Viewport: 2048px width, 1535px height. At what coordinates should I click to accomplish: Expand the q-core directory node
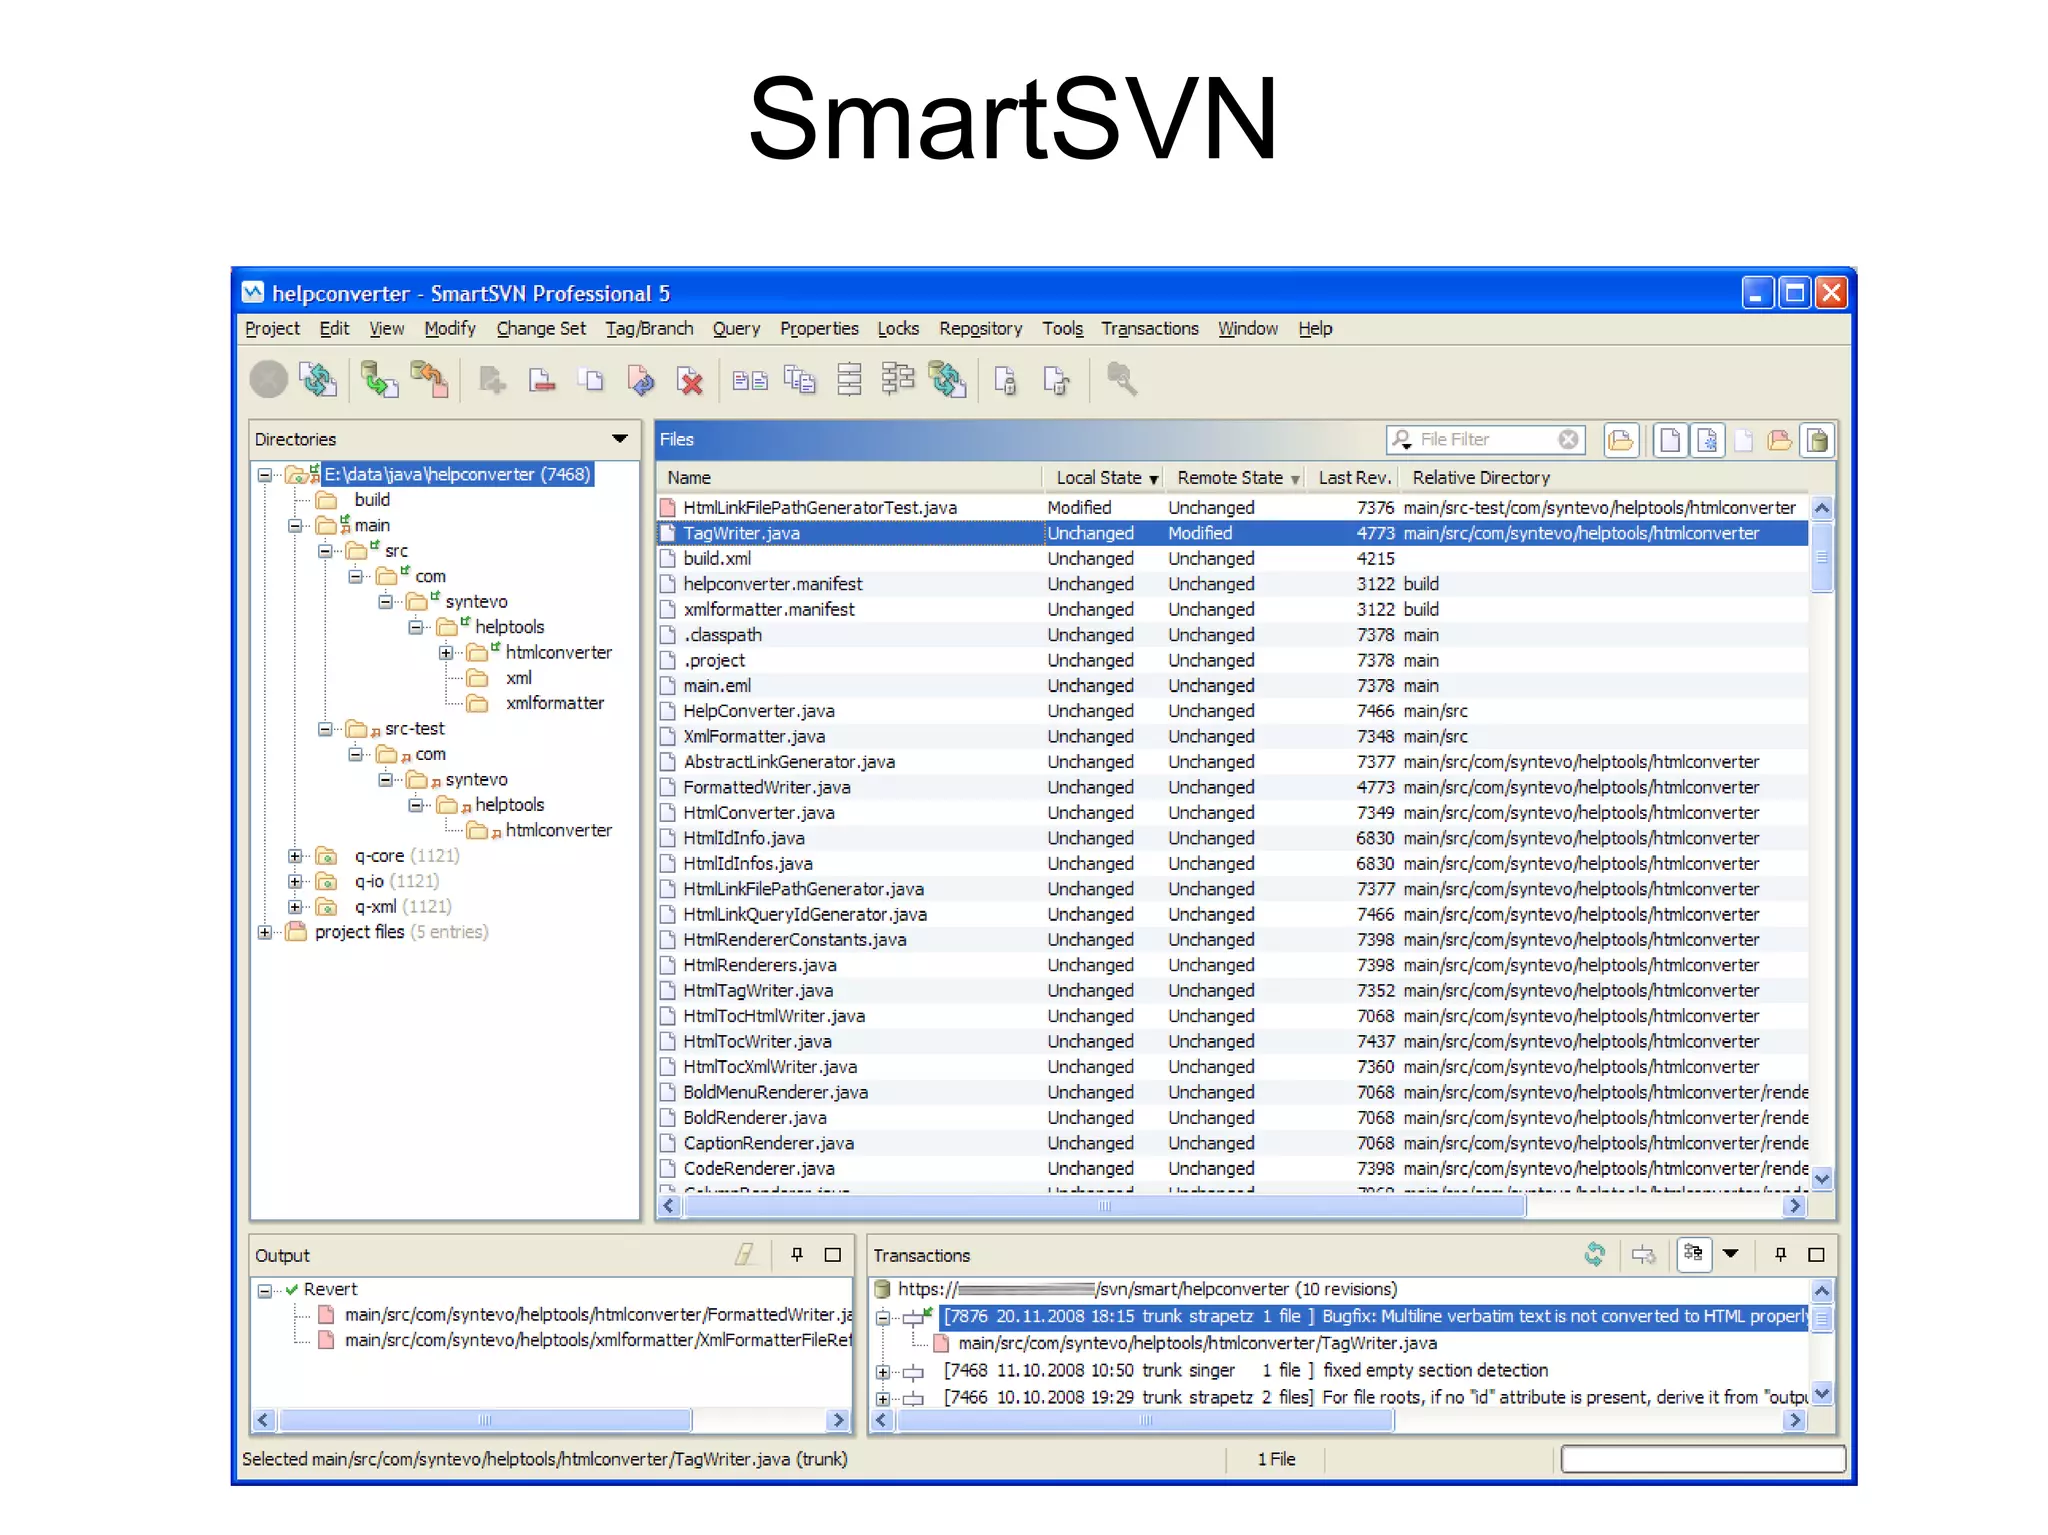click(295, 856)
